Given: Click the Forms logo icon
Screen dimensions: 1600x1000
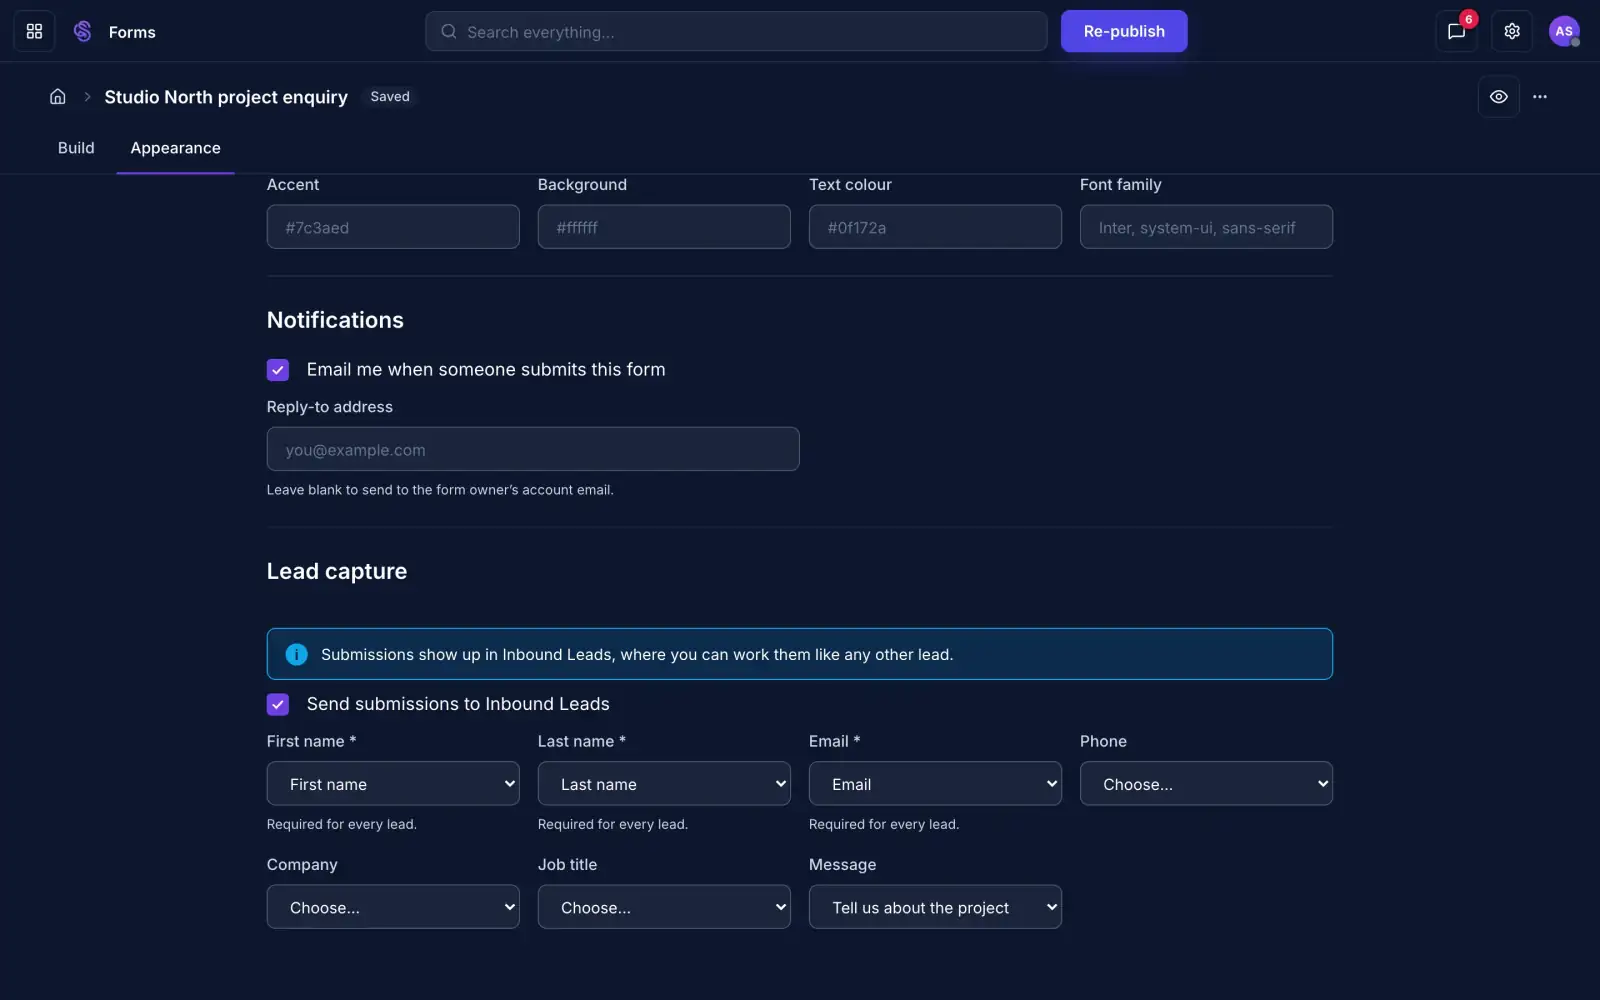Looking at the screenshot, I should [83, 32].
